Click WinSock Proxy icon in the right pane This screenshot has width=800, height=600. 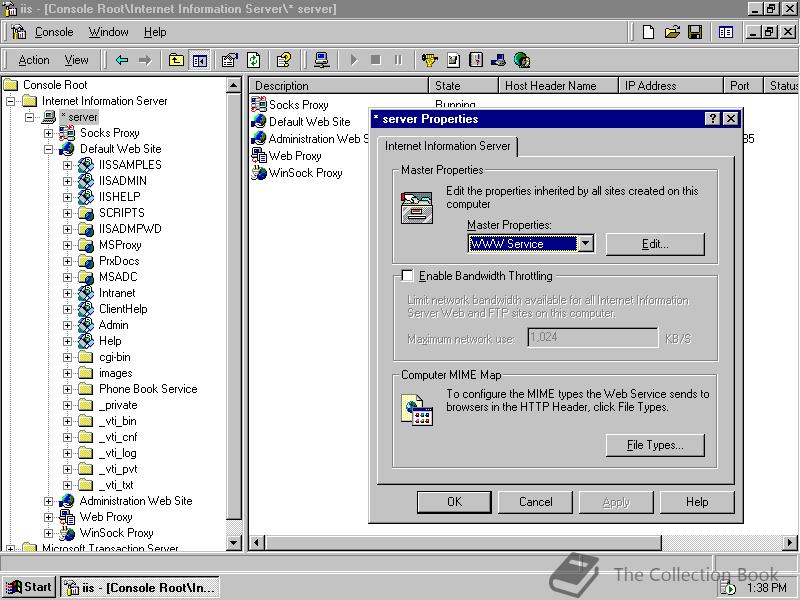tap(259, 172)
